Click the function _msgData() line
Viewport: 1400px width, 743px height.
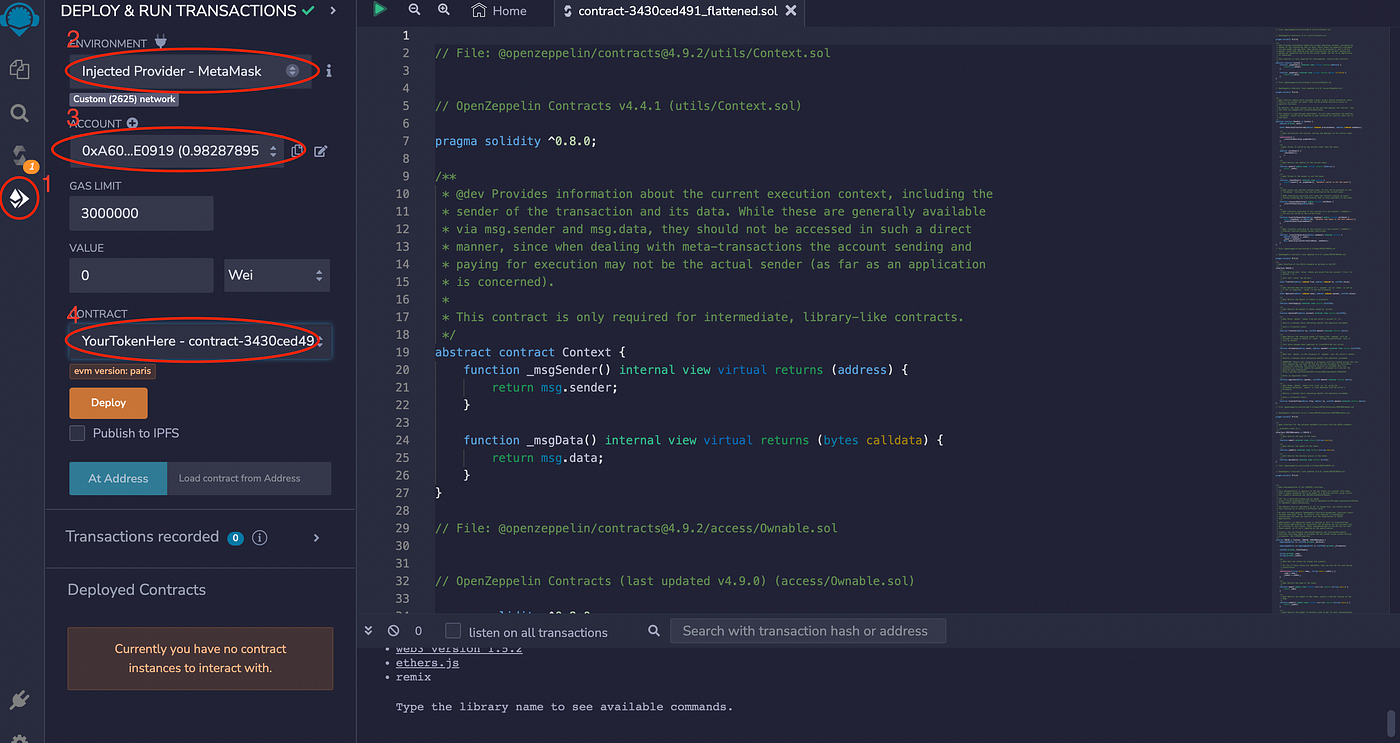(x=703, y=440)
